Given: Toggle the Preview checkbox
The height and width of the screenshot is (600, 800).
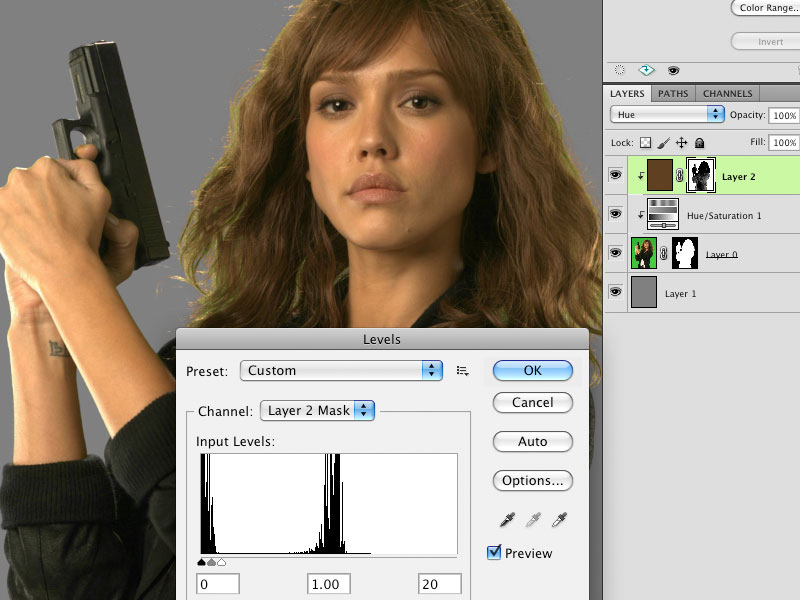Looking at the screenshot, I should [x=493, y=552].
